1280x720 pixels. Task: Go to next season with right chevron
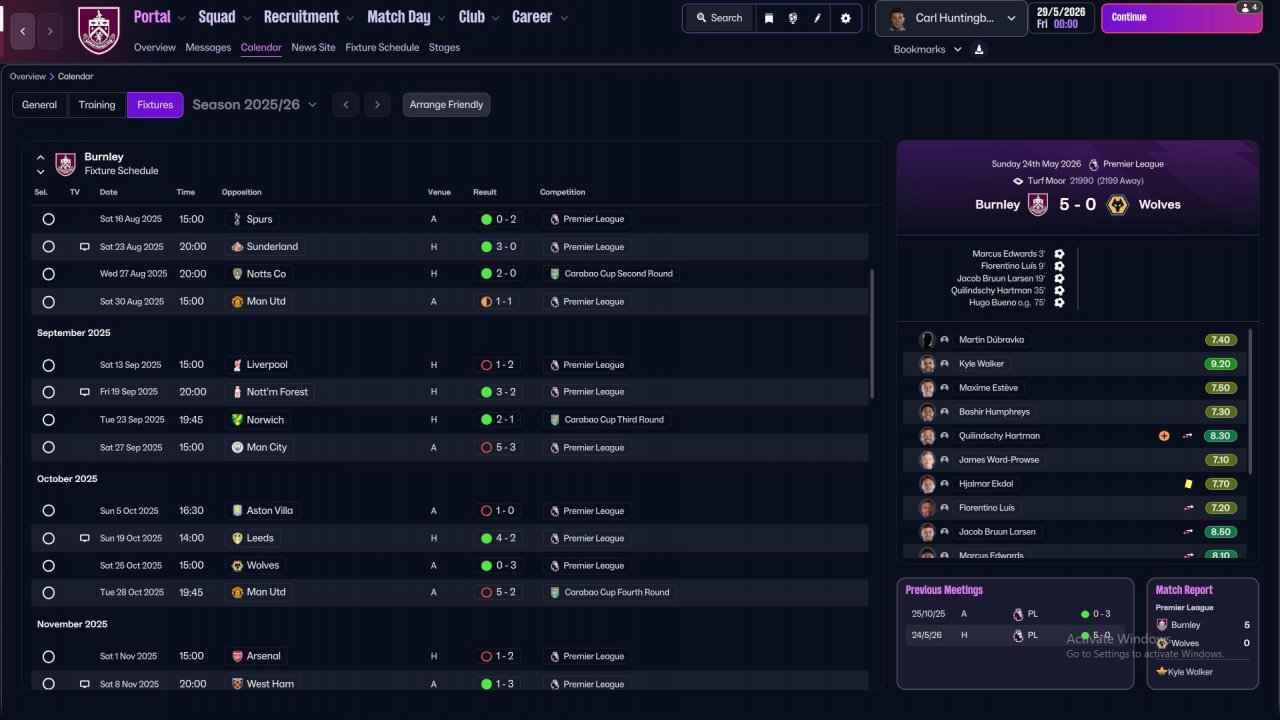click(377, 105)
